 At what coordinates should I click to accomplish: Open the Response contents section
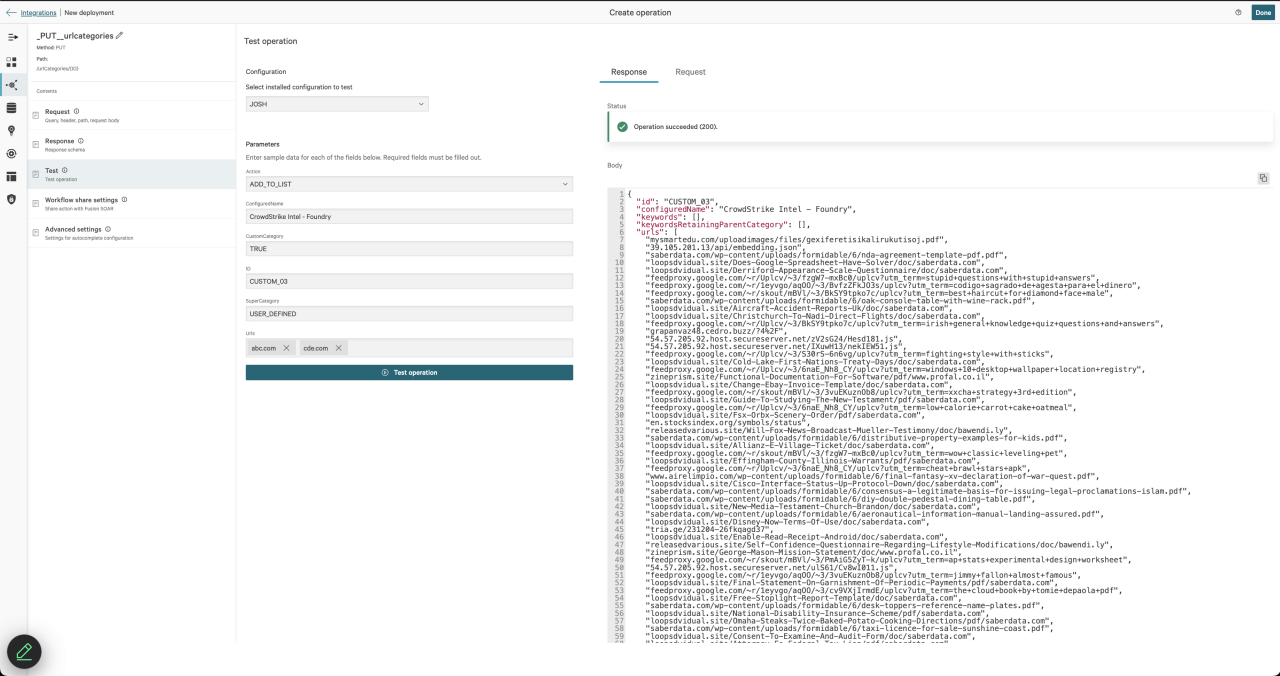tap(132, 145)
